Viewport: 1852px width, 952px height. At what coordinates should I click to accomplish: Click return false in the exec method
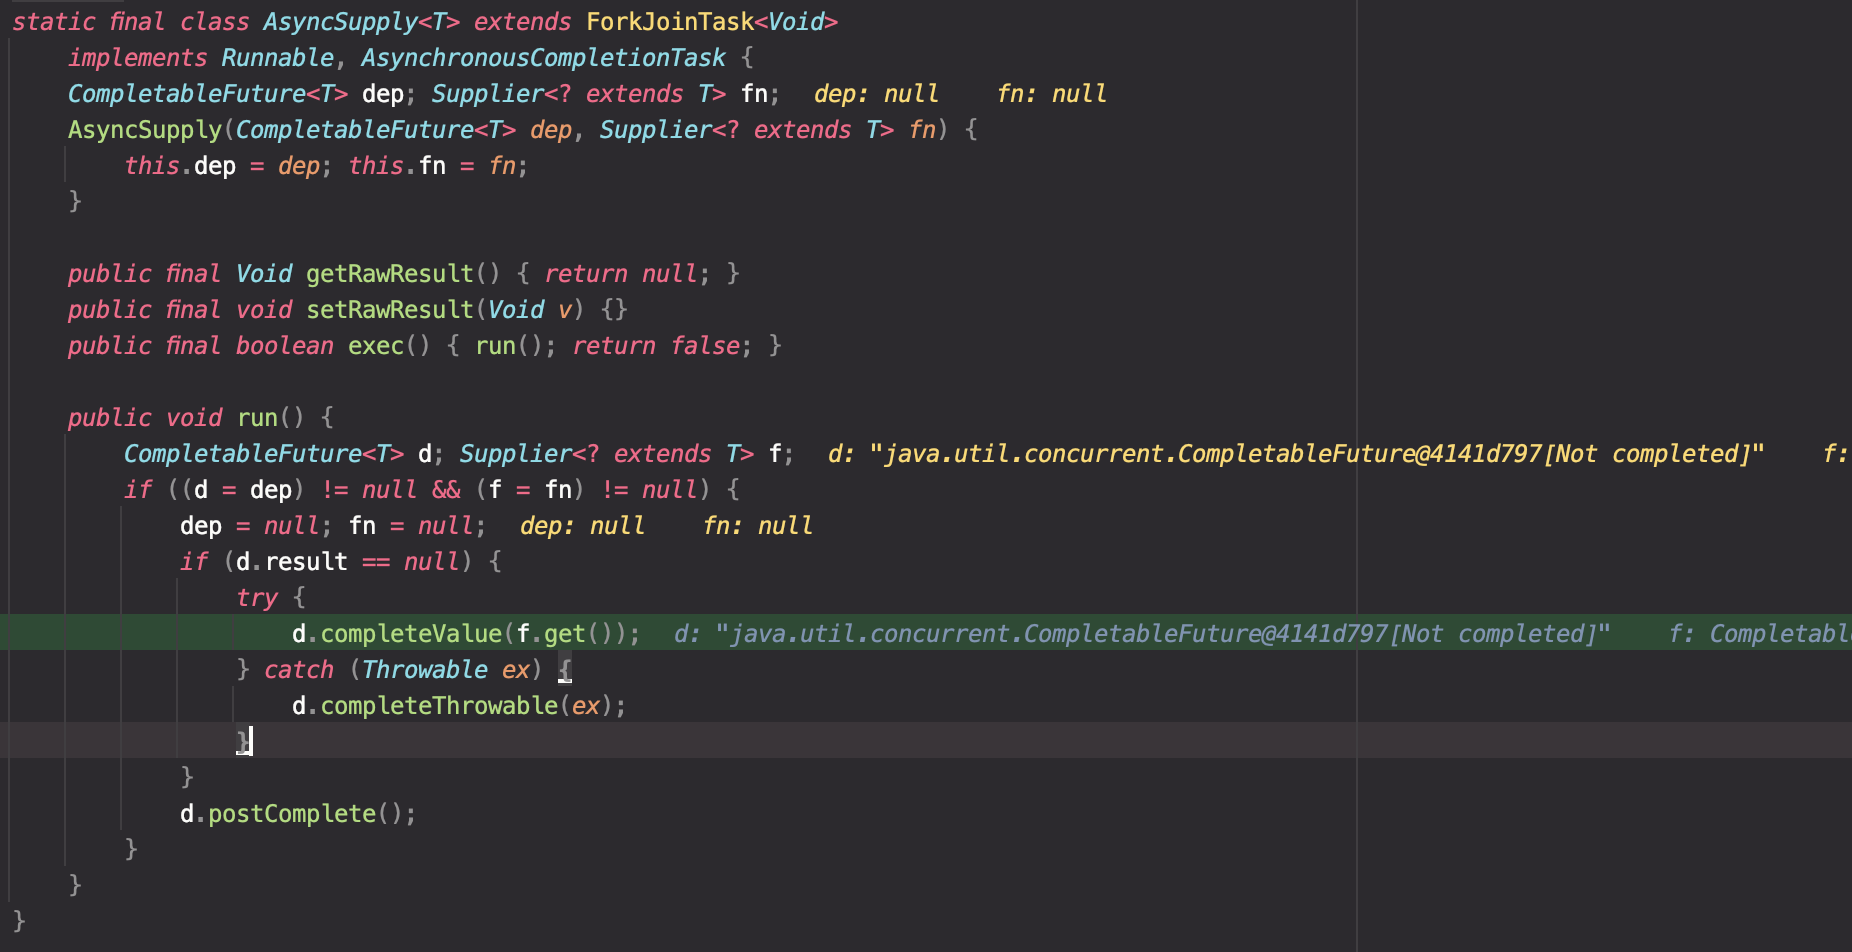[x=656, y=346]
